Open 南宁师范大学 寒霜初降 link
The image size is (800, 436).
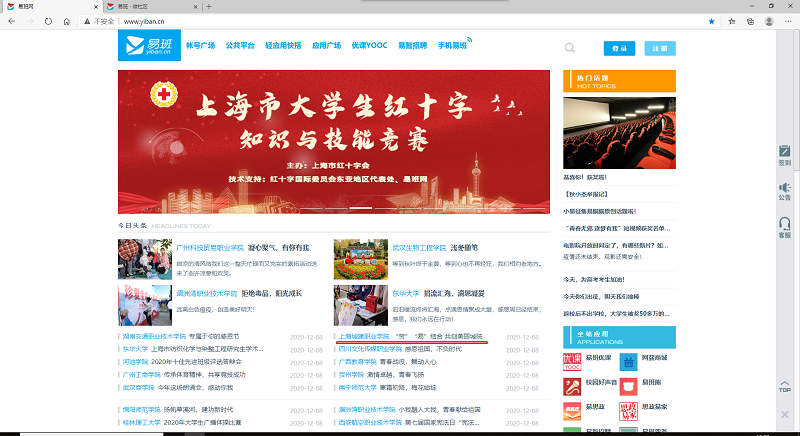tap(388, 388)
